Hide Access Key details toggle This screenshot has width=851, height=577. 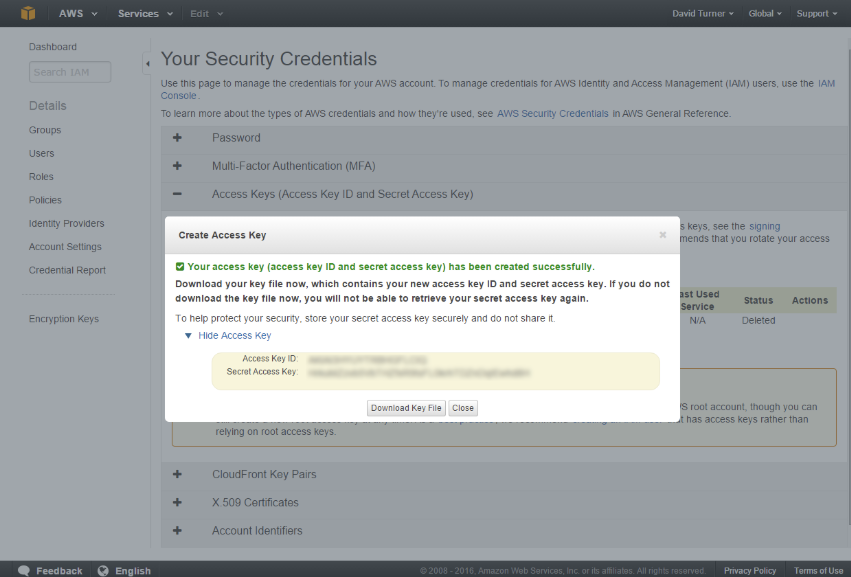coord(234,336)
